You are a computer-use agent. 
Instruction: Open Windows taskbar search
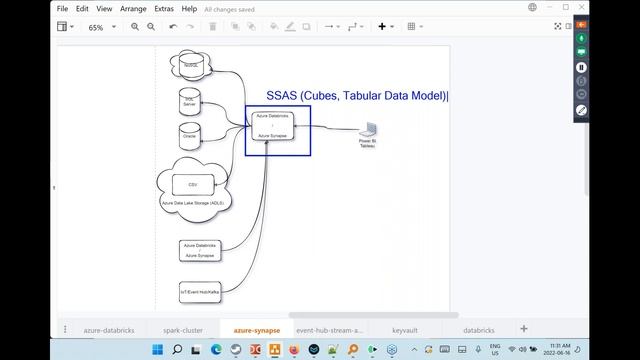coord(177,349)
